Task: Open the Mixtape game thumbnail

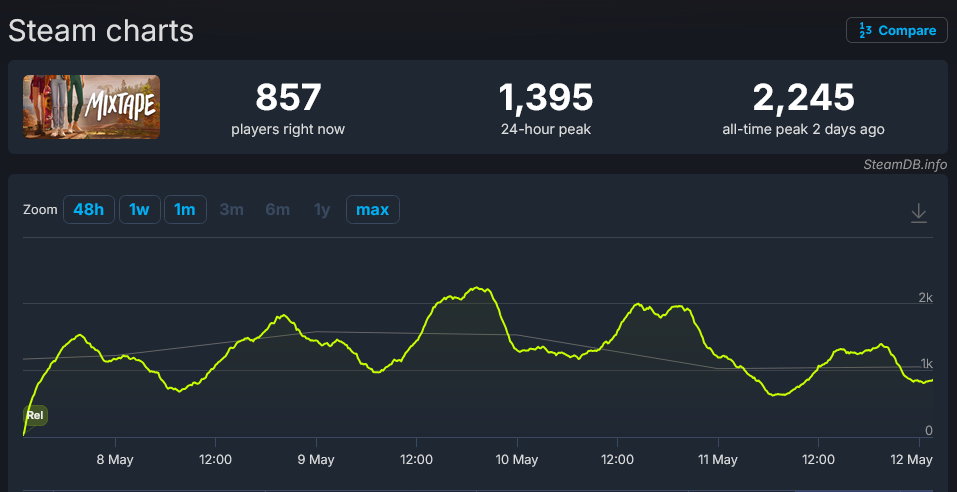Action: [92, 107]
